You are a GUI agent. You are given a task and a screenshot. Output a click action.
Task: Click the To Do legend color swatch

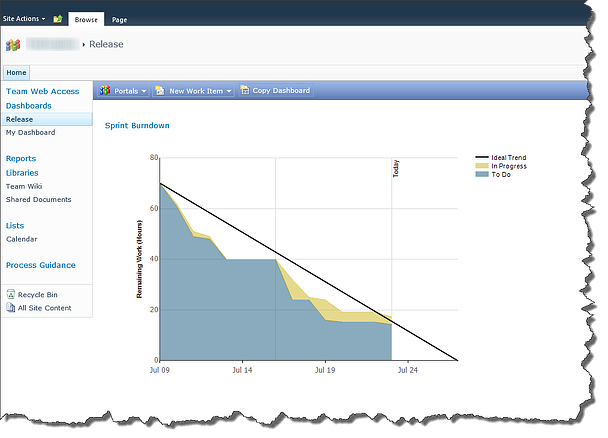click(x=481, y=174)
